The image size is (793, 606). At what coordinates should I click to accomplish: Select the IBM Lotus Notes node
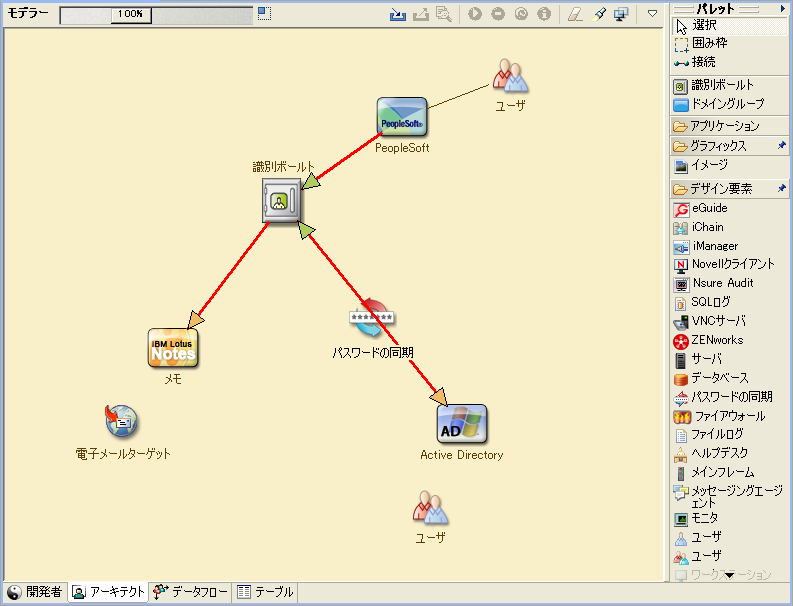[173, 348]
